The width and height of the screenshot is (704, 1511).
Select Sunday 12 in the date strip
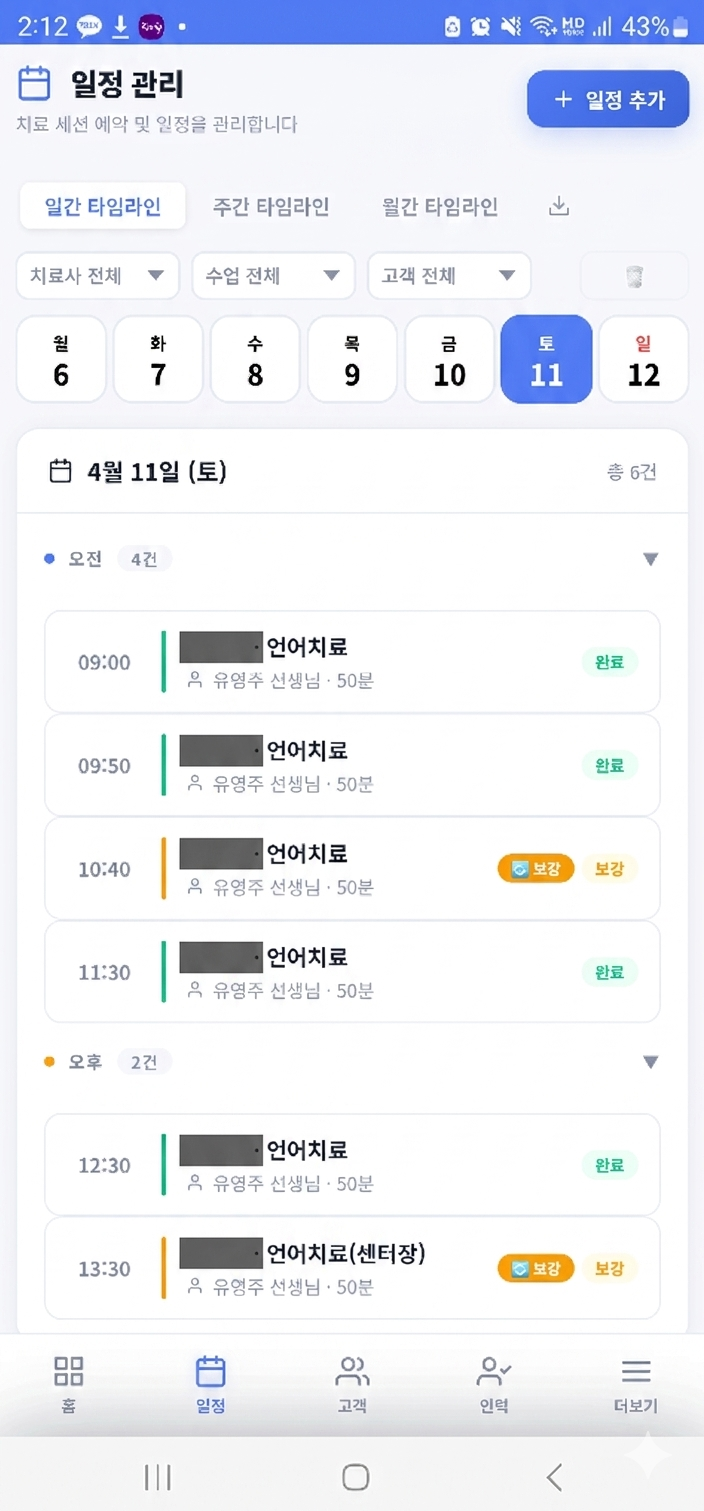[644, 360]
